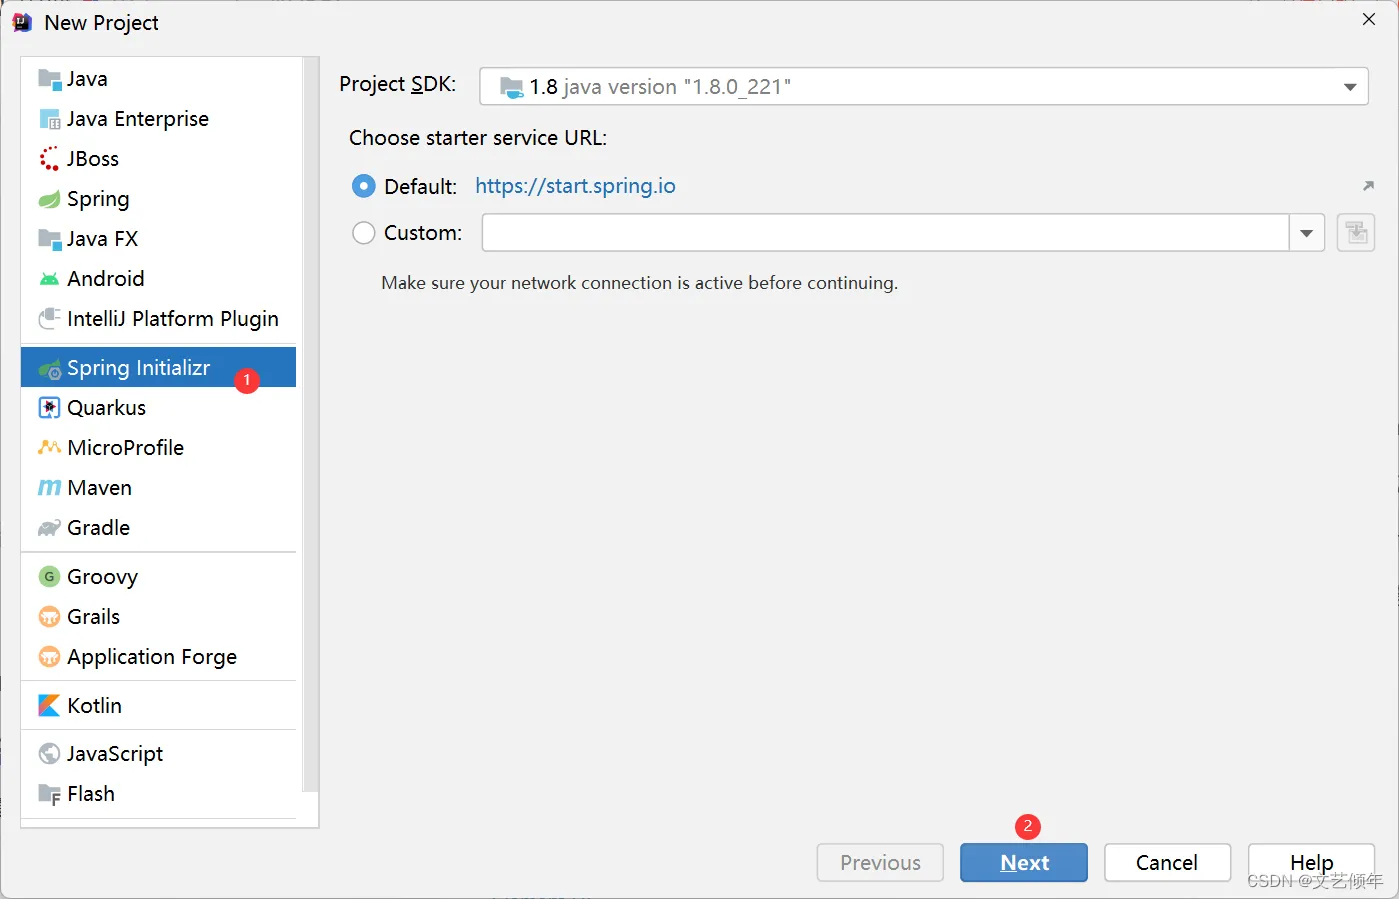Click the Groovy G icon
Viewport: 1399px width, 899px height.
49,577
